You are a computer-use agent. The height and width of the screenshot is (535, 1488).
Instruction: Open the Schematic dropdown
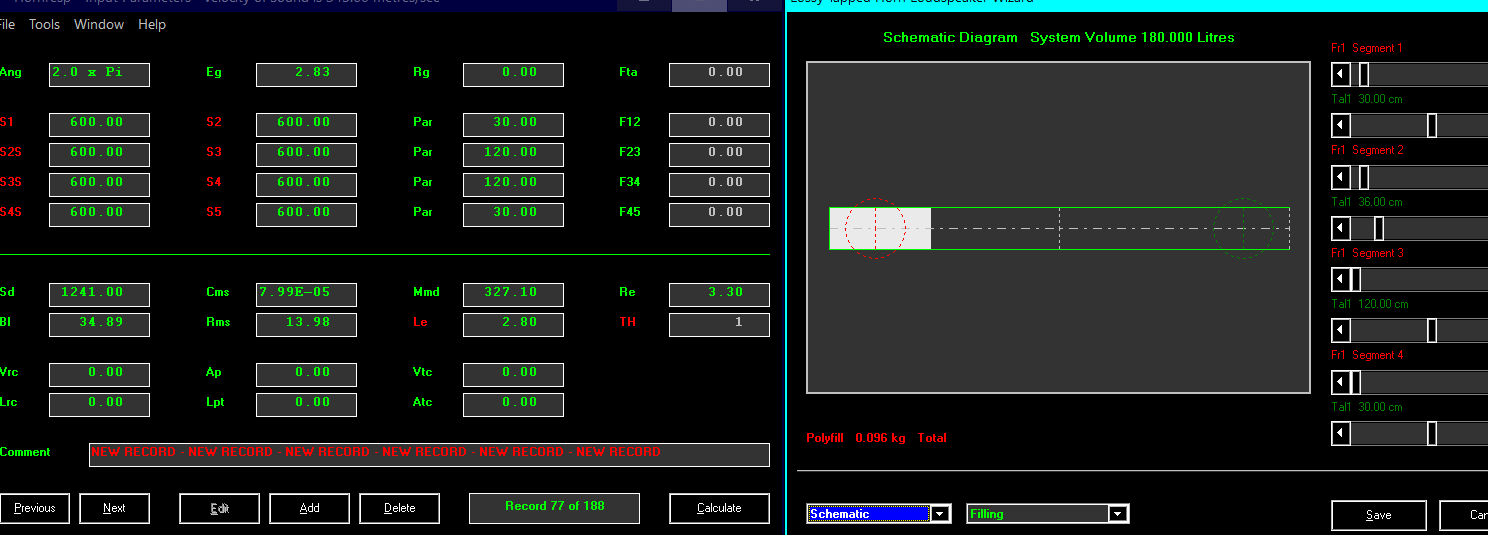[x=941, y=514]
